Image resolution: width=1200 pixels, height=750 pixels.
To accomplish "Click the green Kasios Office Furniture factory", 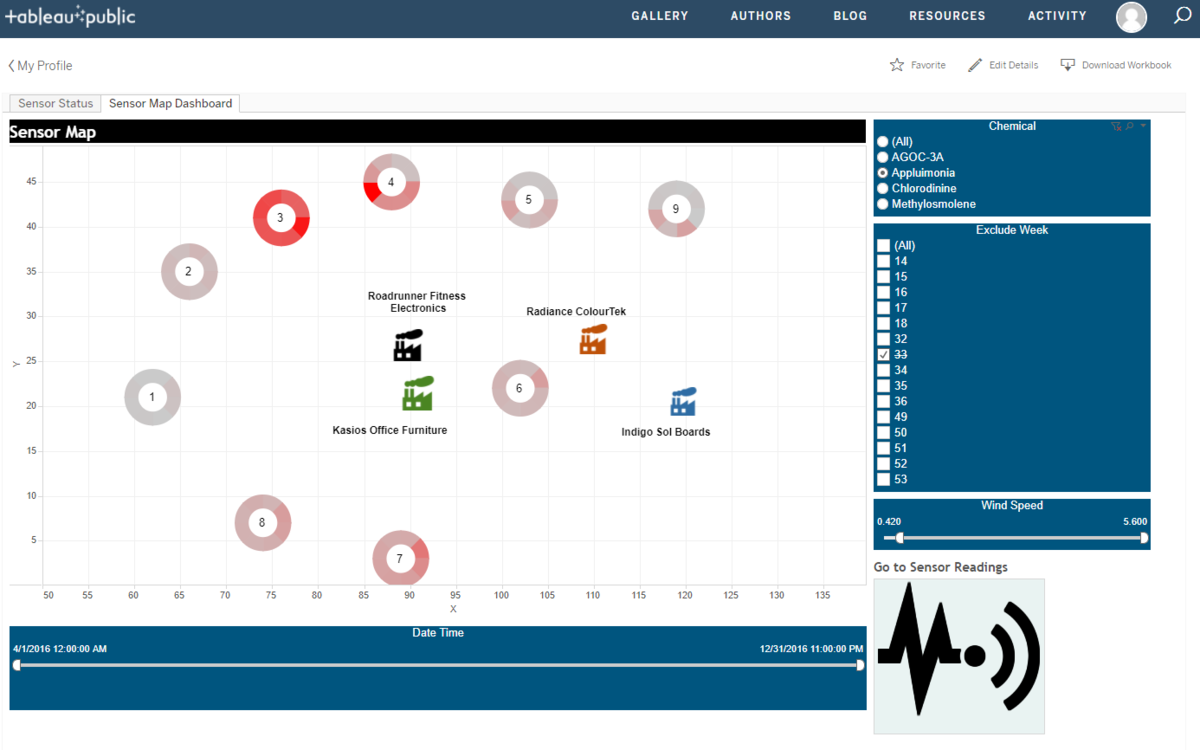I will point(417,394).
